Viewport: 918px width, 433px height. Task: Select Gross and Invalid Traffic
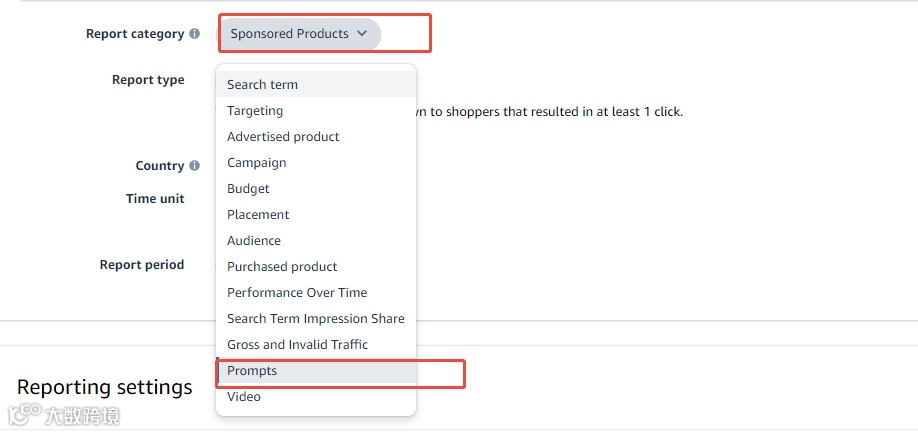coord(297,345)
